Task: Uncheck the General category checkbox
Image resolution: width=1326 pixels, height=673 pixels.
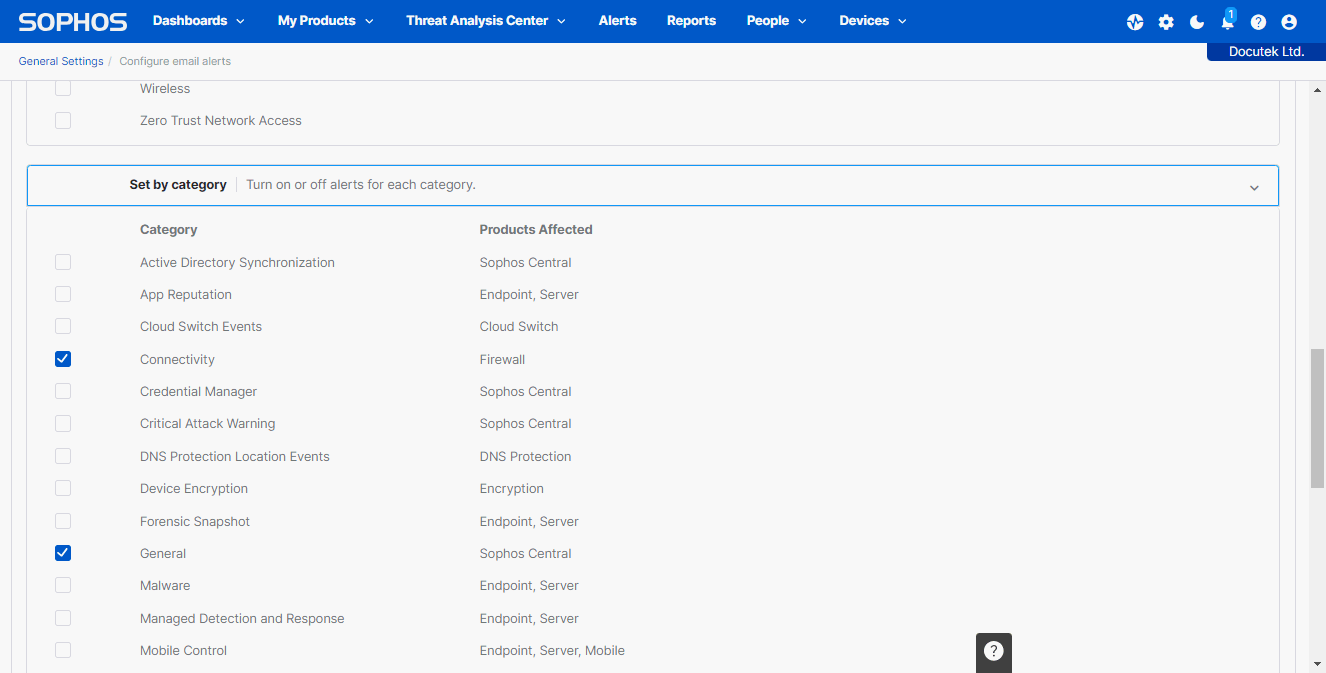Action: click(x=63, y=553)
